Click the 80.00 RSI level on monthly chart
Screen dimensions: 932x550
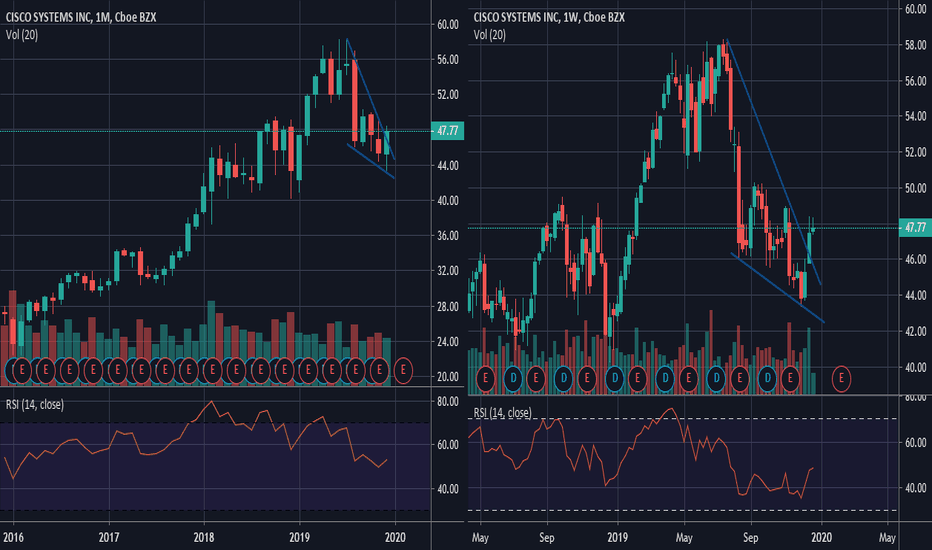point(448,401)
